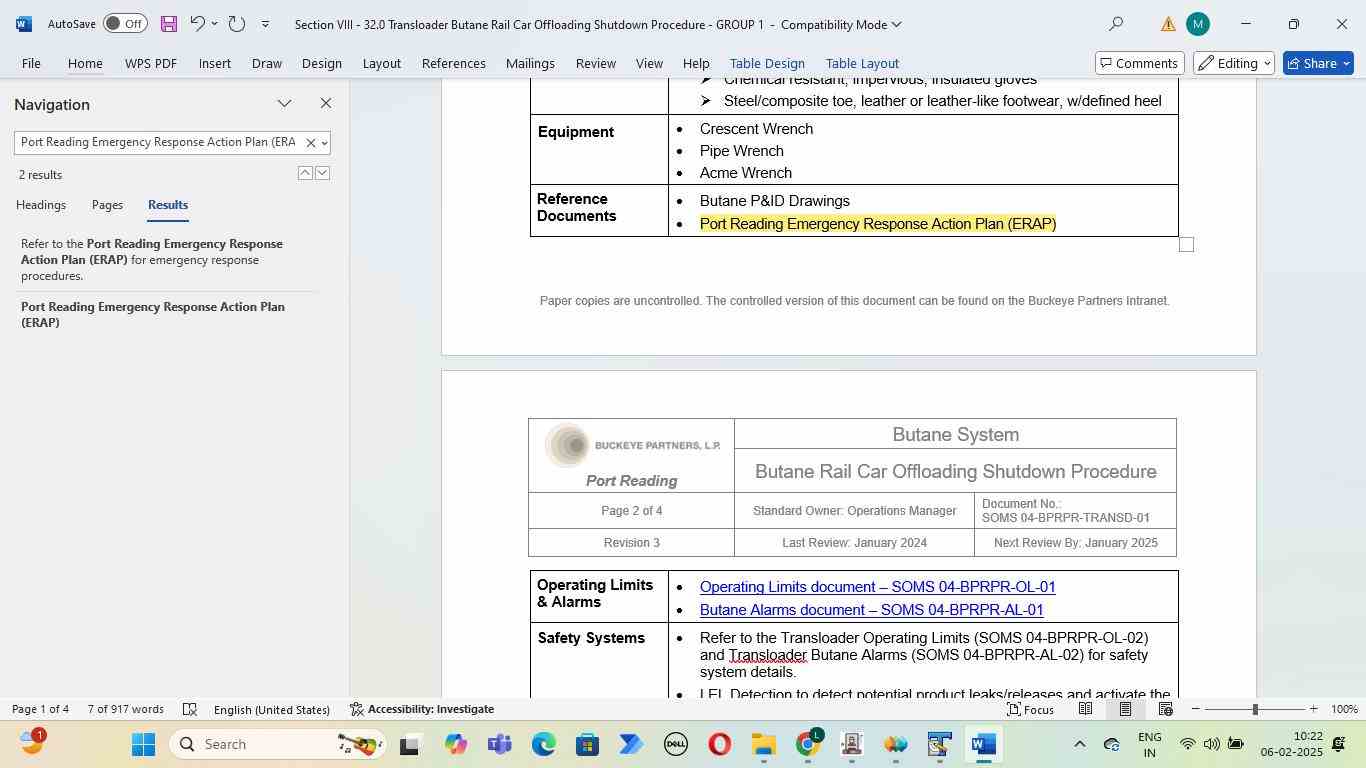Image resolution: width=1366 pixels, height=768 pixels.
Task: Clear the navigation search text
Action: tap(310, 143)
